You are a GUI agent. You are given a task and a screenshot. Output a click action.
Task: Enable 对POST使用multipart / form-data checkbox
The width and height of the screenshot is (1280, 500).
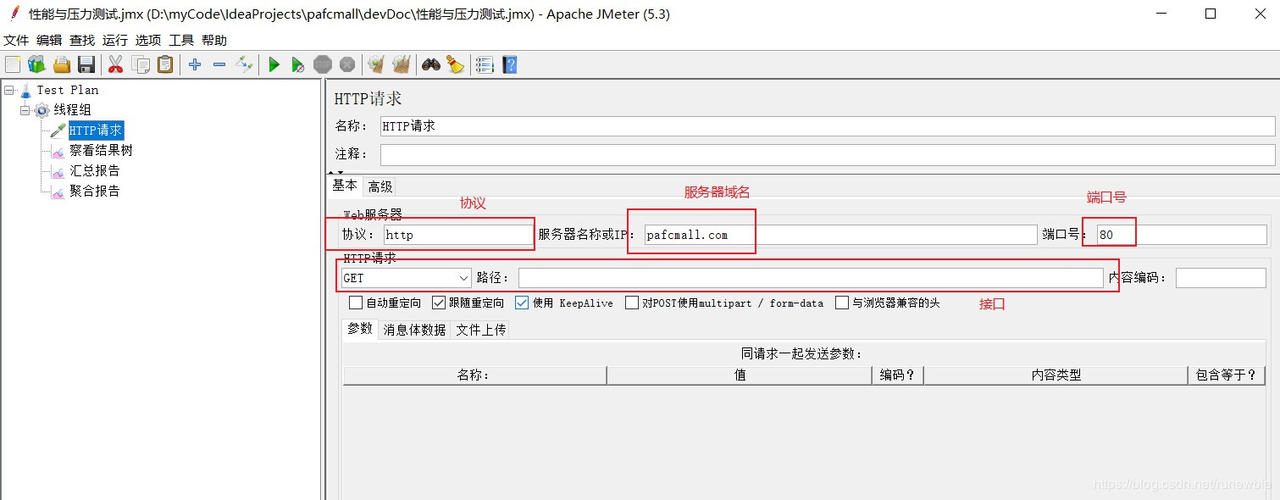click(632, 303)
